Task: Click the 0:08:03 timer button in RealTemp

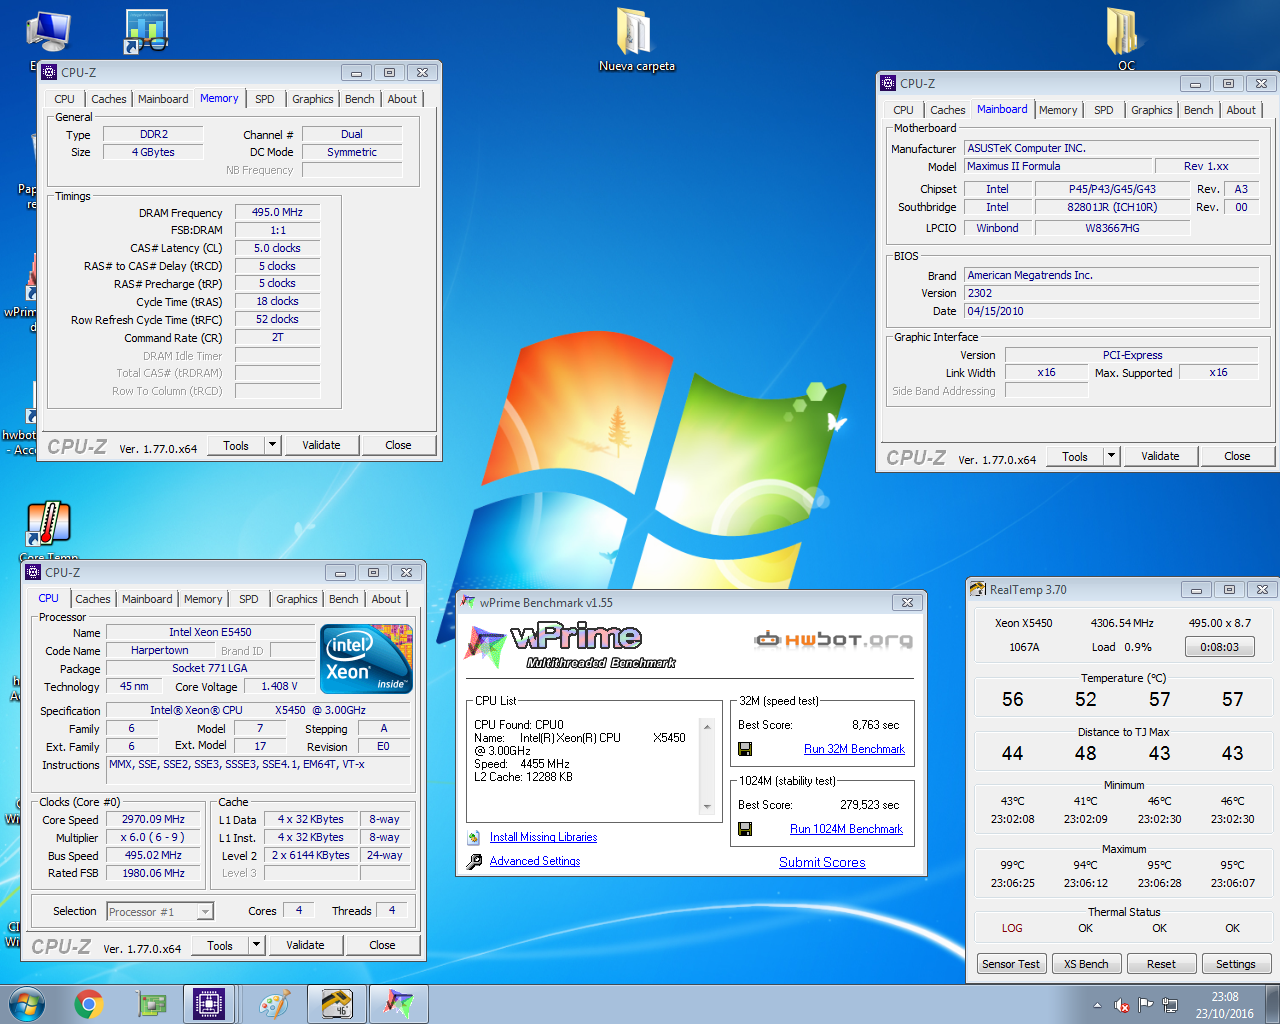Action: [1219, 647]
